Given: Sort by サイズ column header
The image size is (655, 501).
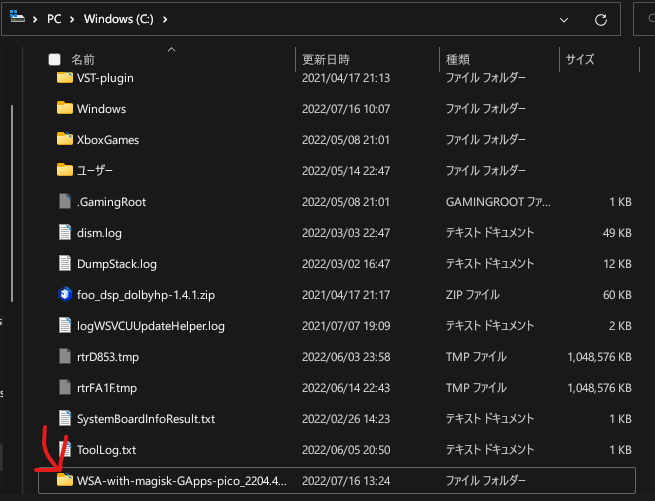Looking at the screenshot, I should 580,59.
